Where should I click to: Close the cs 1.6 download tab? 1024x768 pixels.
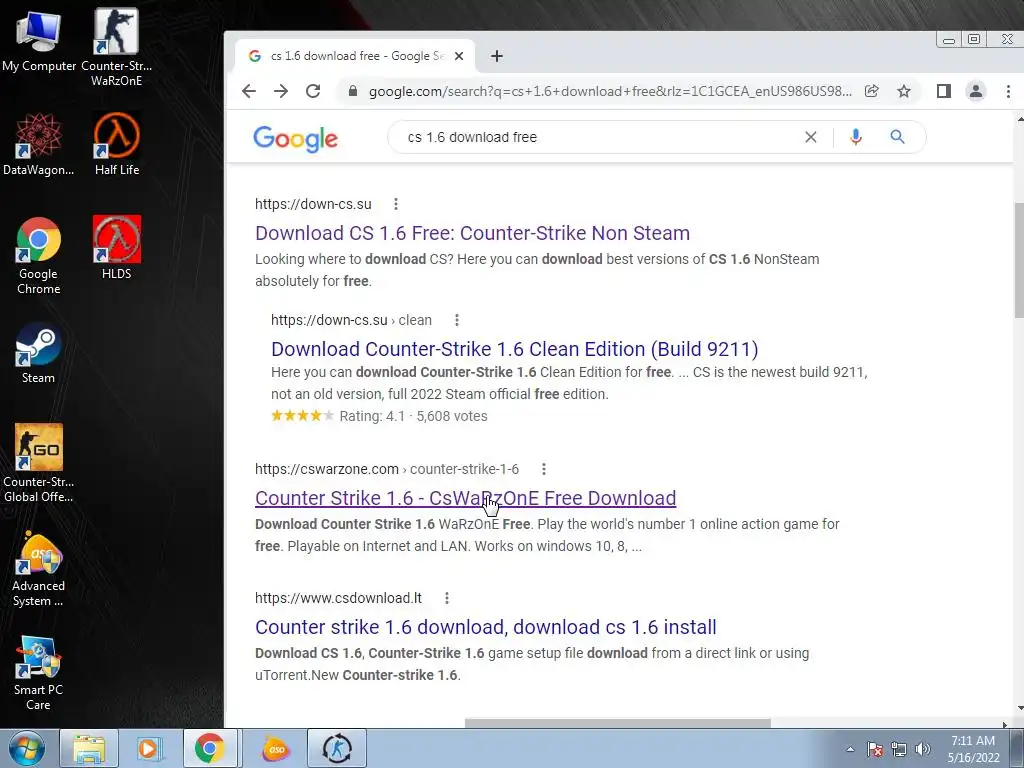point(459,56)
